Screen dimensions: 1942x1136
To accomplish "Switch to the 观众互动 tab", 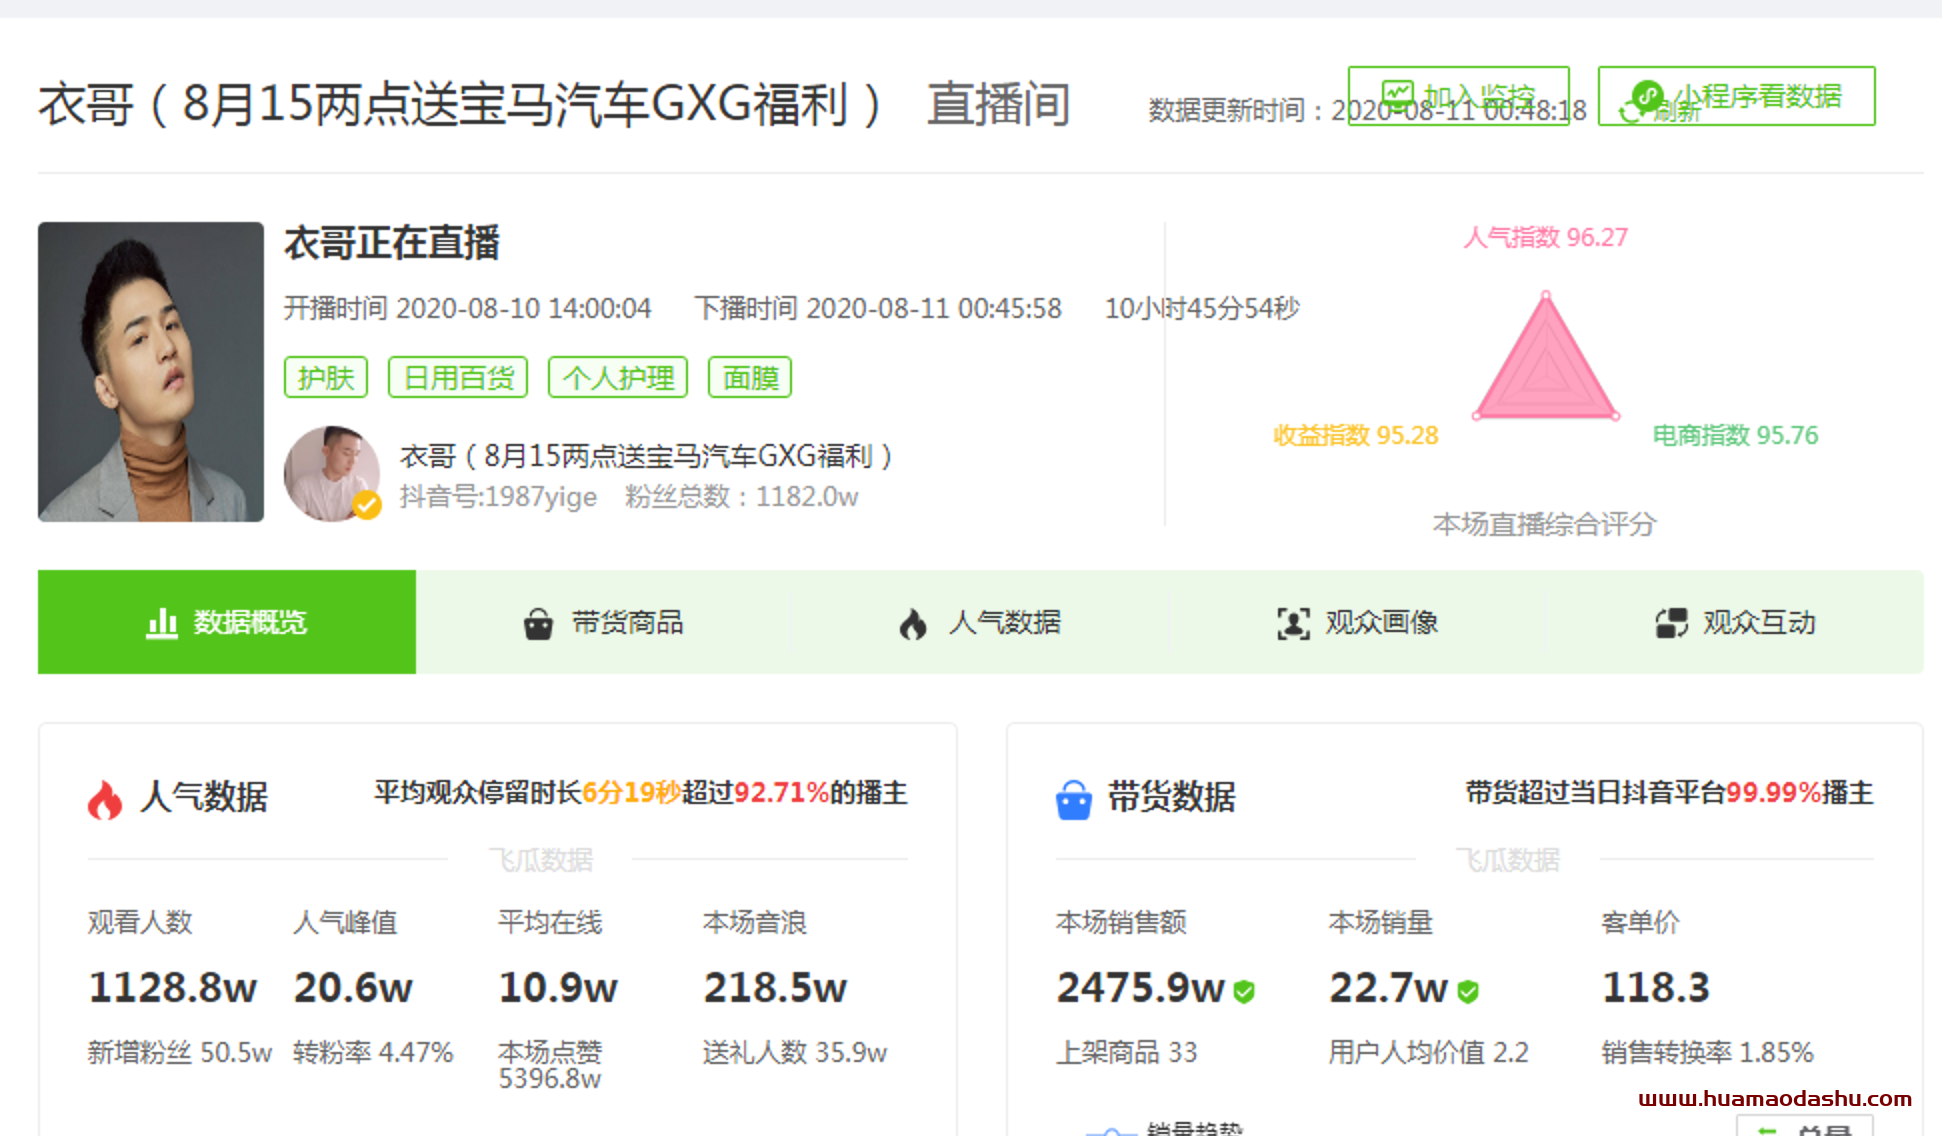I will click(x=1735, y=622).
